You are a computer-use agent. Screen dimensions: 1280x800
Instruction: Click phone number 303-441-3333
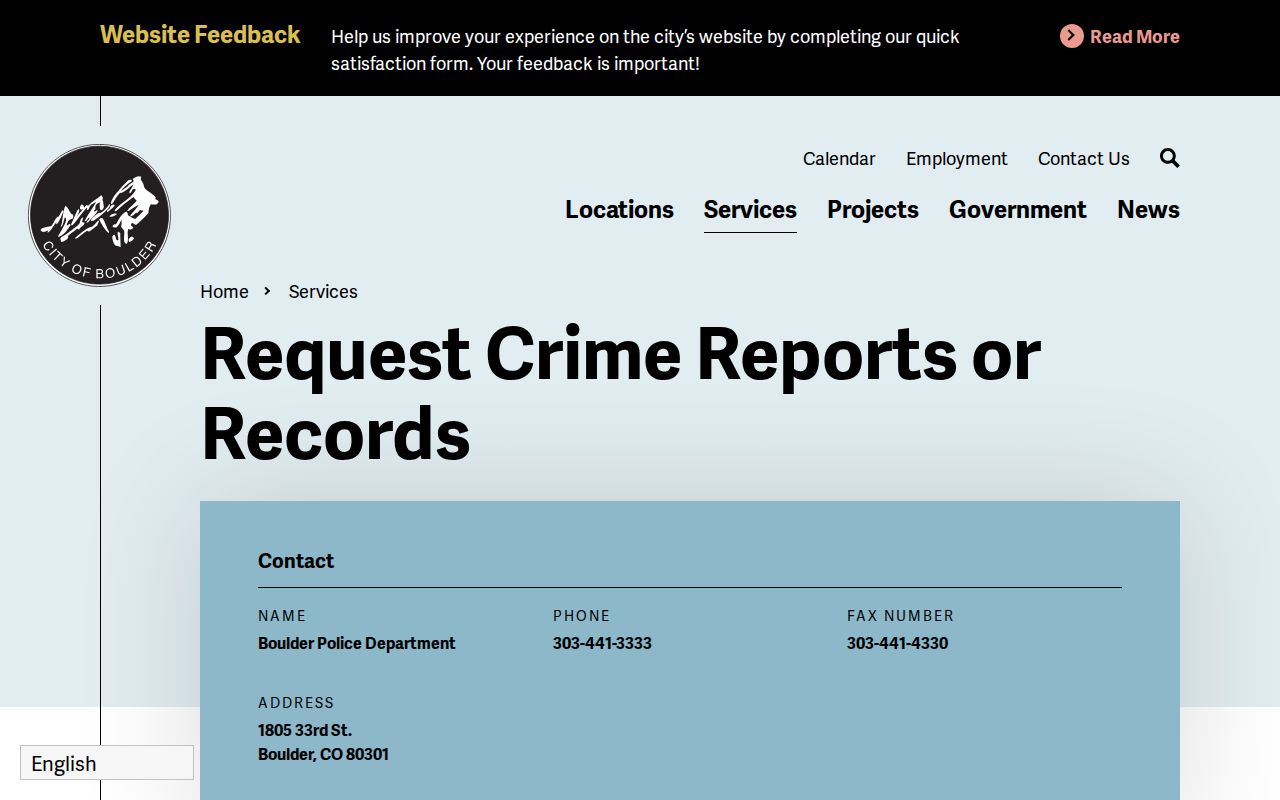[x=602, y=643]
